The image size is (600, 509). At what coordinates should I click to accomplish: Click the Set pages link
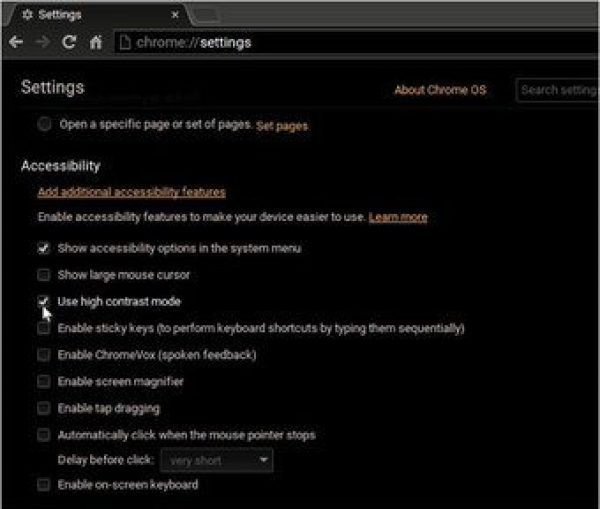point(282,126)
